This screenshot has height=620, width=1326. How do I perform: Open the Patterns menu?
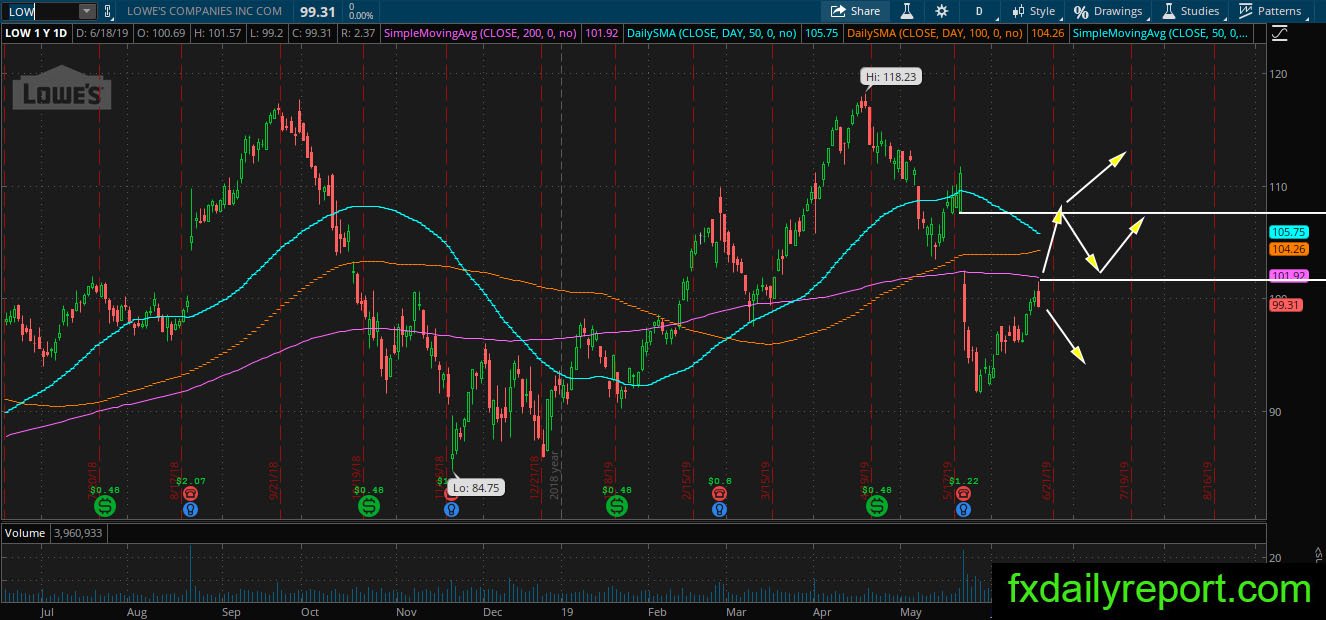coord(1270,11)
